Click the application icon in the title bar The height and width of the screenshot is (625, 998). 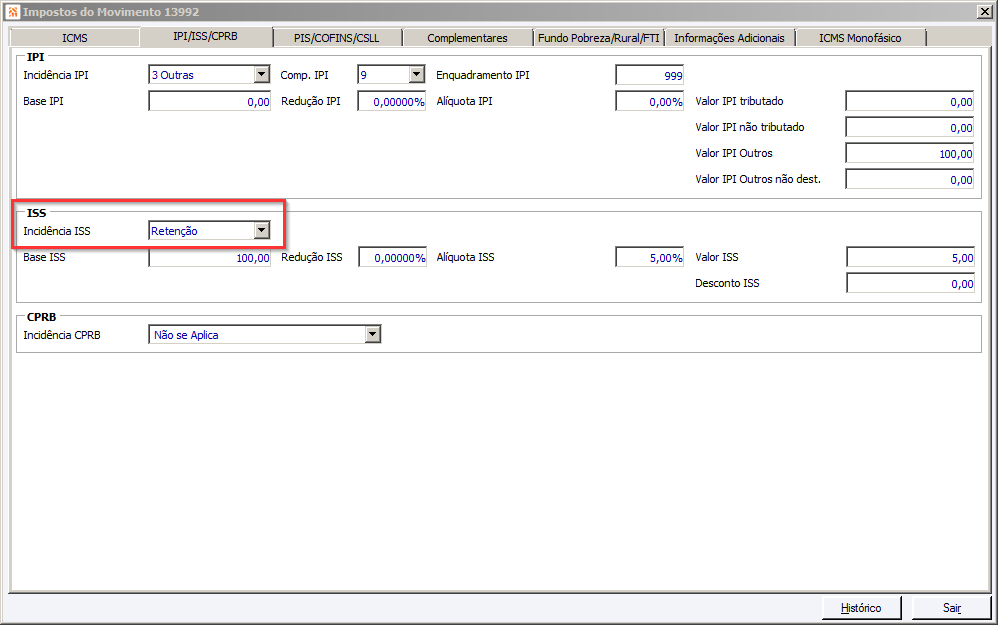click(x=13, y=11)
